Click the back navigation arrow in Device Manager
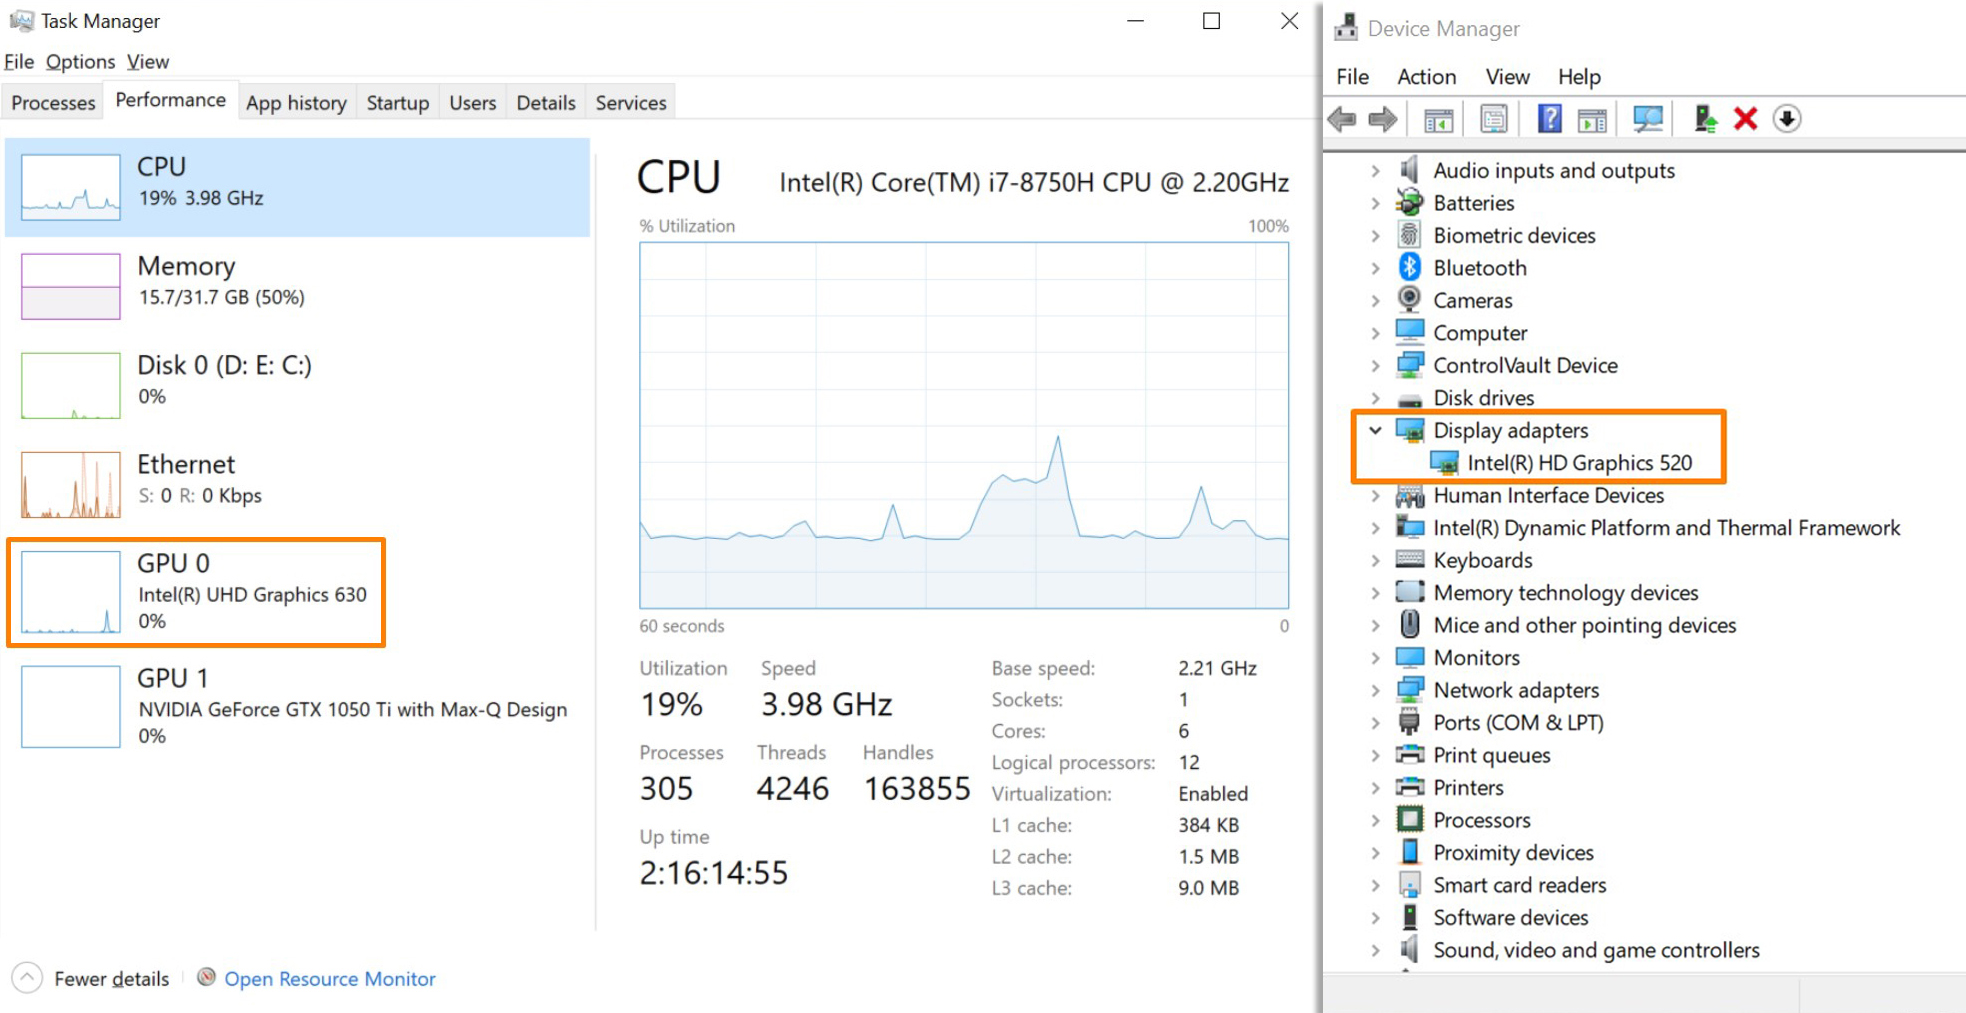The width and height of the screenshot is (1966, 1013). (x=1342, y=118)
